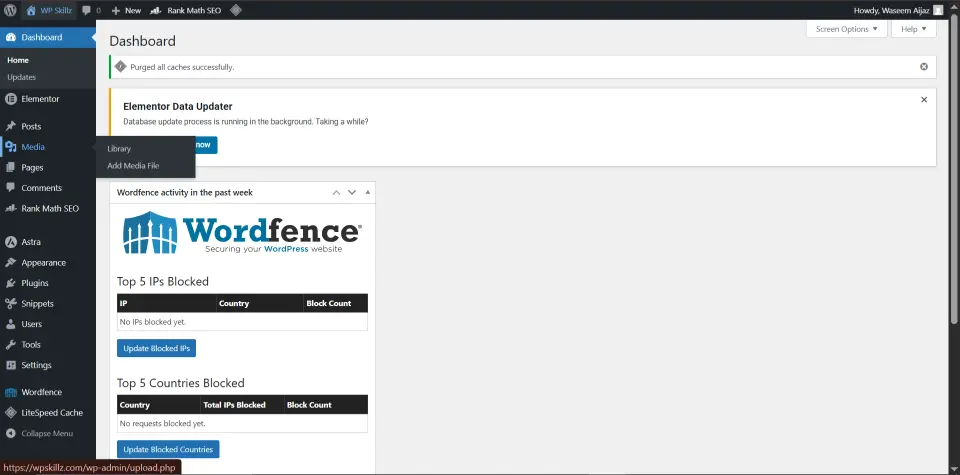Image resolution: width=960 pixels, height=475 pixels.
Task: Open the Posts menu label
Action: [31, 126]
